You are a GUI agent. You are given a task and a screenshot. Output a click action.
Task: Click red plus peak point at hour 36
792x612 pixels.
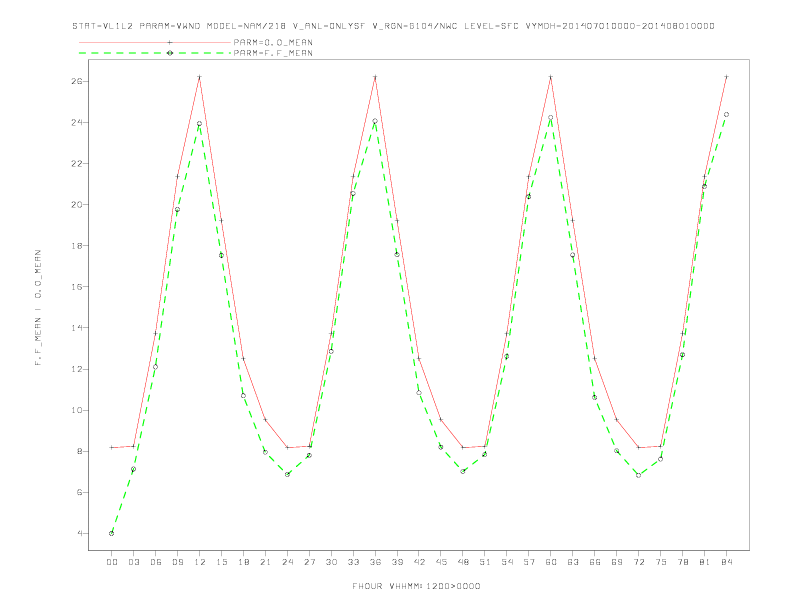pos(375,77)
